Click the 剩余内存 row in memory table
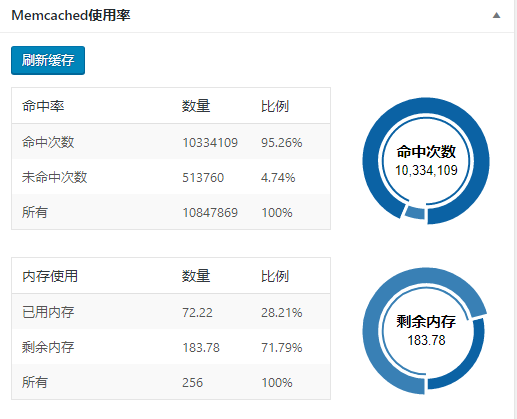517x419 pixels. coord(171,347)
